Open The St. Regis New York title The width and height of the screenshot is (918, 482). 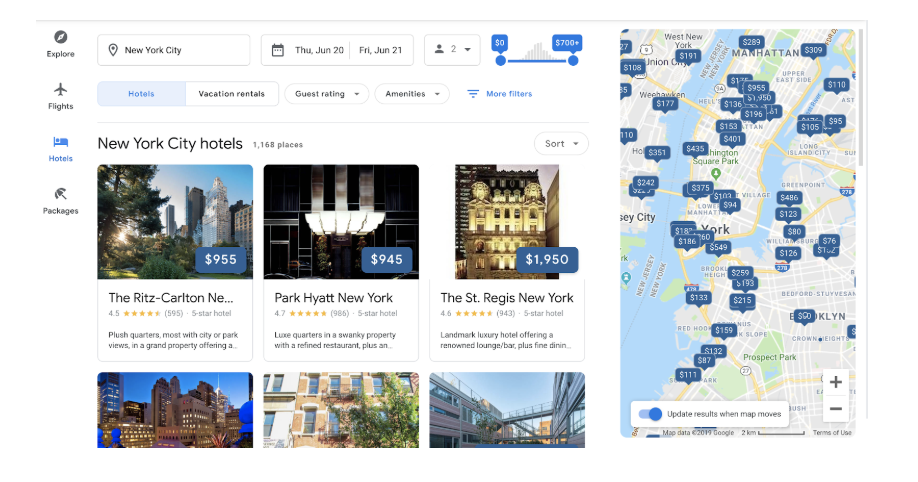coord(507,298)
